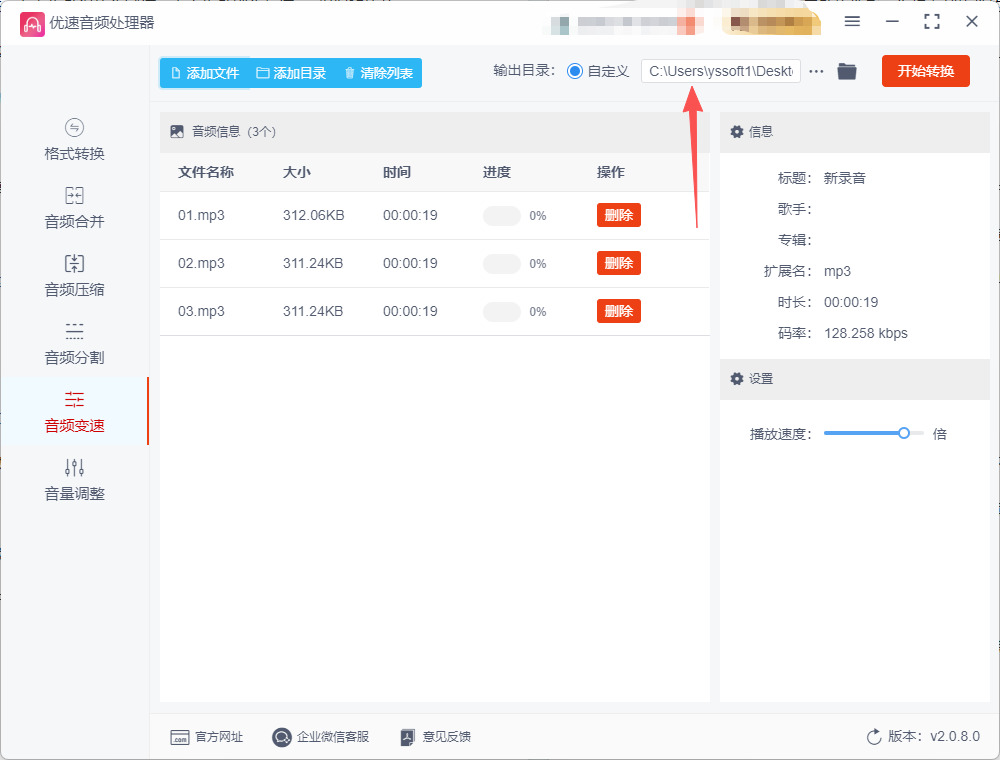Click the 添加文件 add file button
This screenshot has width=1000, height=760.
click(205, 73)
